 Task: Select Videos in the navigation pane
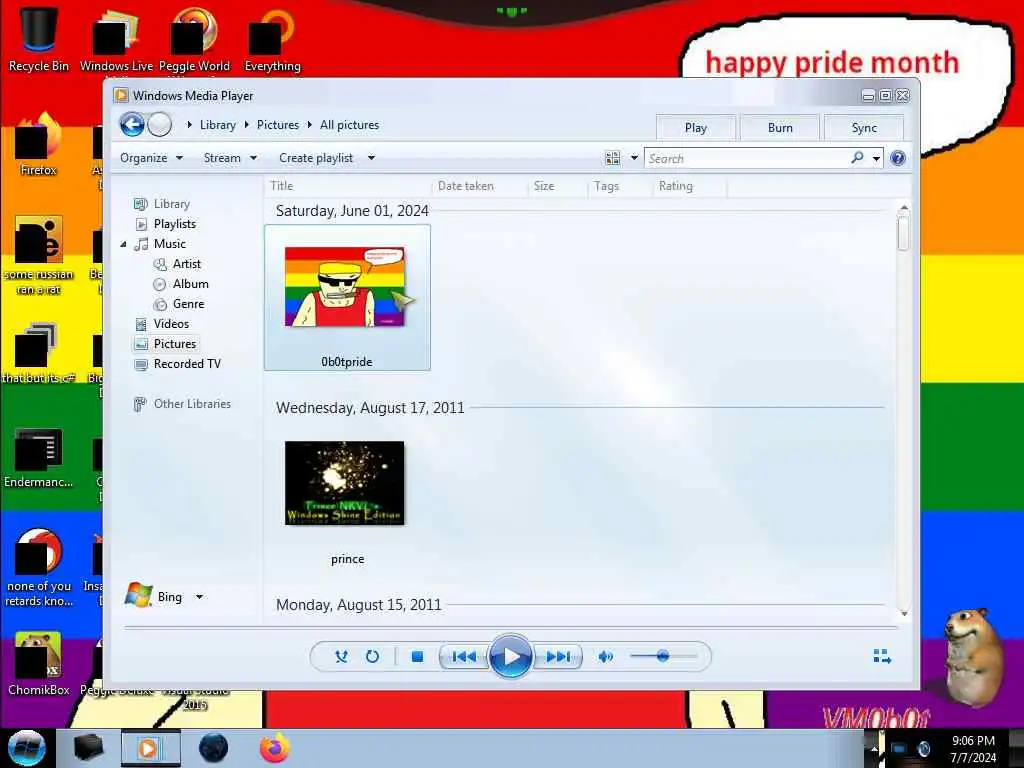pyautogui.click(x=171, y=324)
